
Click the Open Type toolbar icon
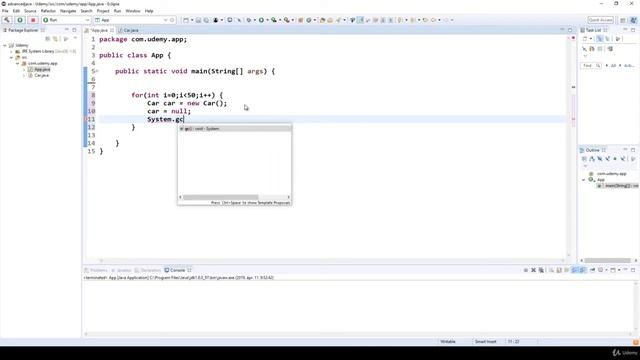click(322, 20)
